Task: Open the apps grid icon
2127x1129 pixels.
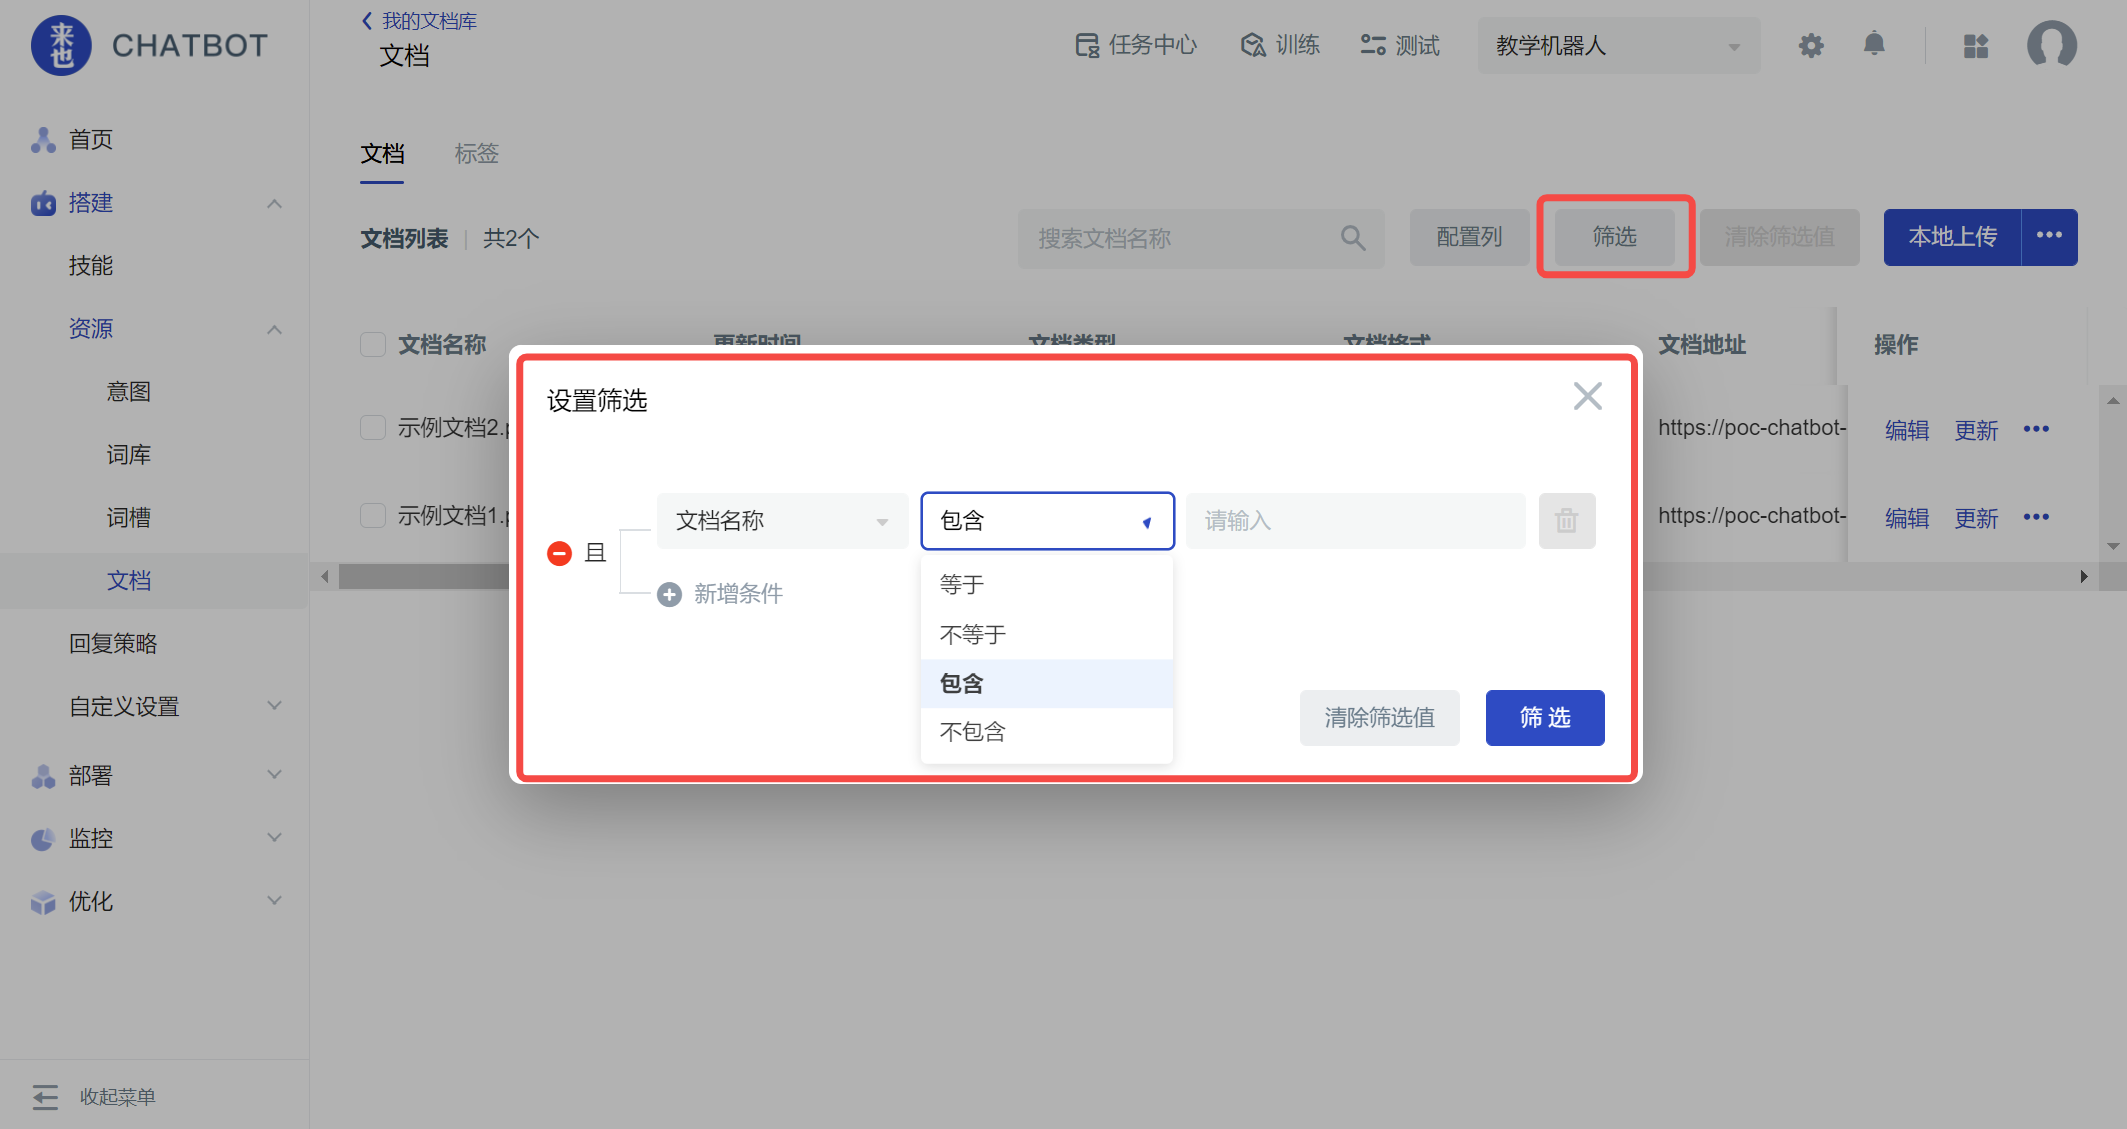Action: click(x=1976, y=46)
